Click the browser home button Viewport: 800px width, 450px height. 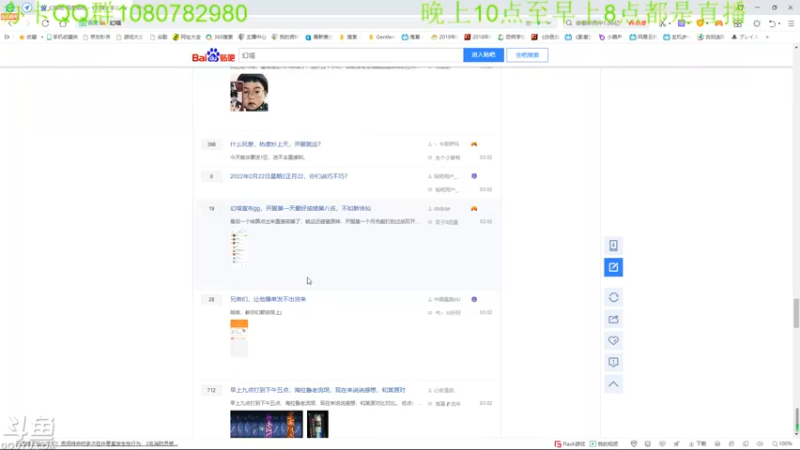click(63, 23)
